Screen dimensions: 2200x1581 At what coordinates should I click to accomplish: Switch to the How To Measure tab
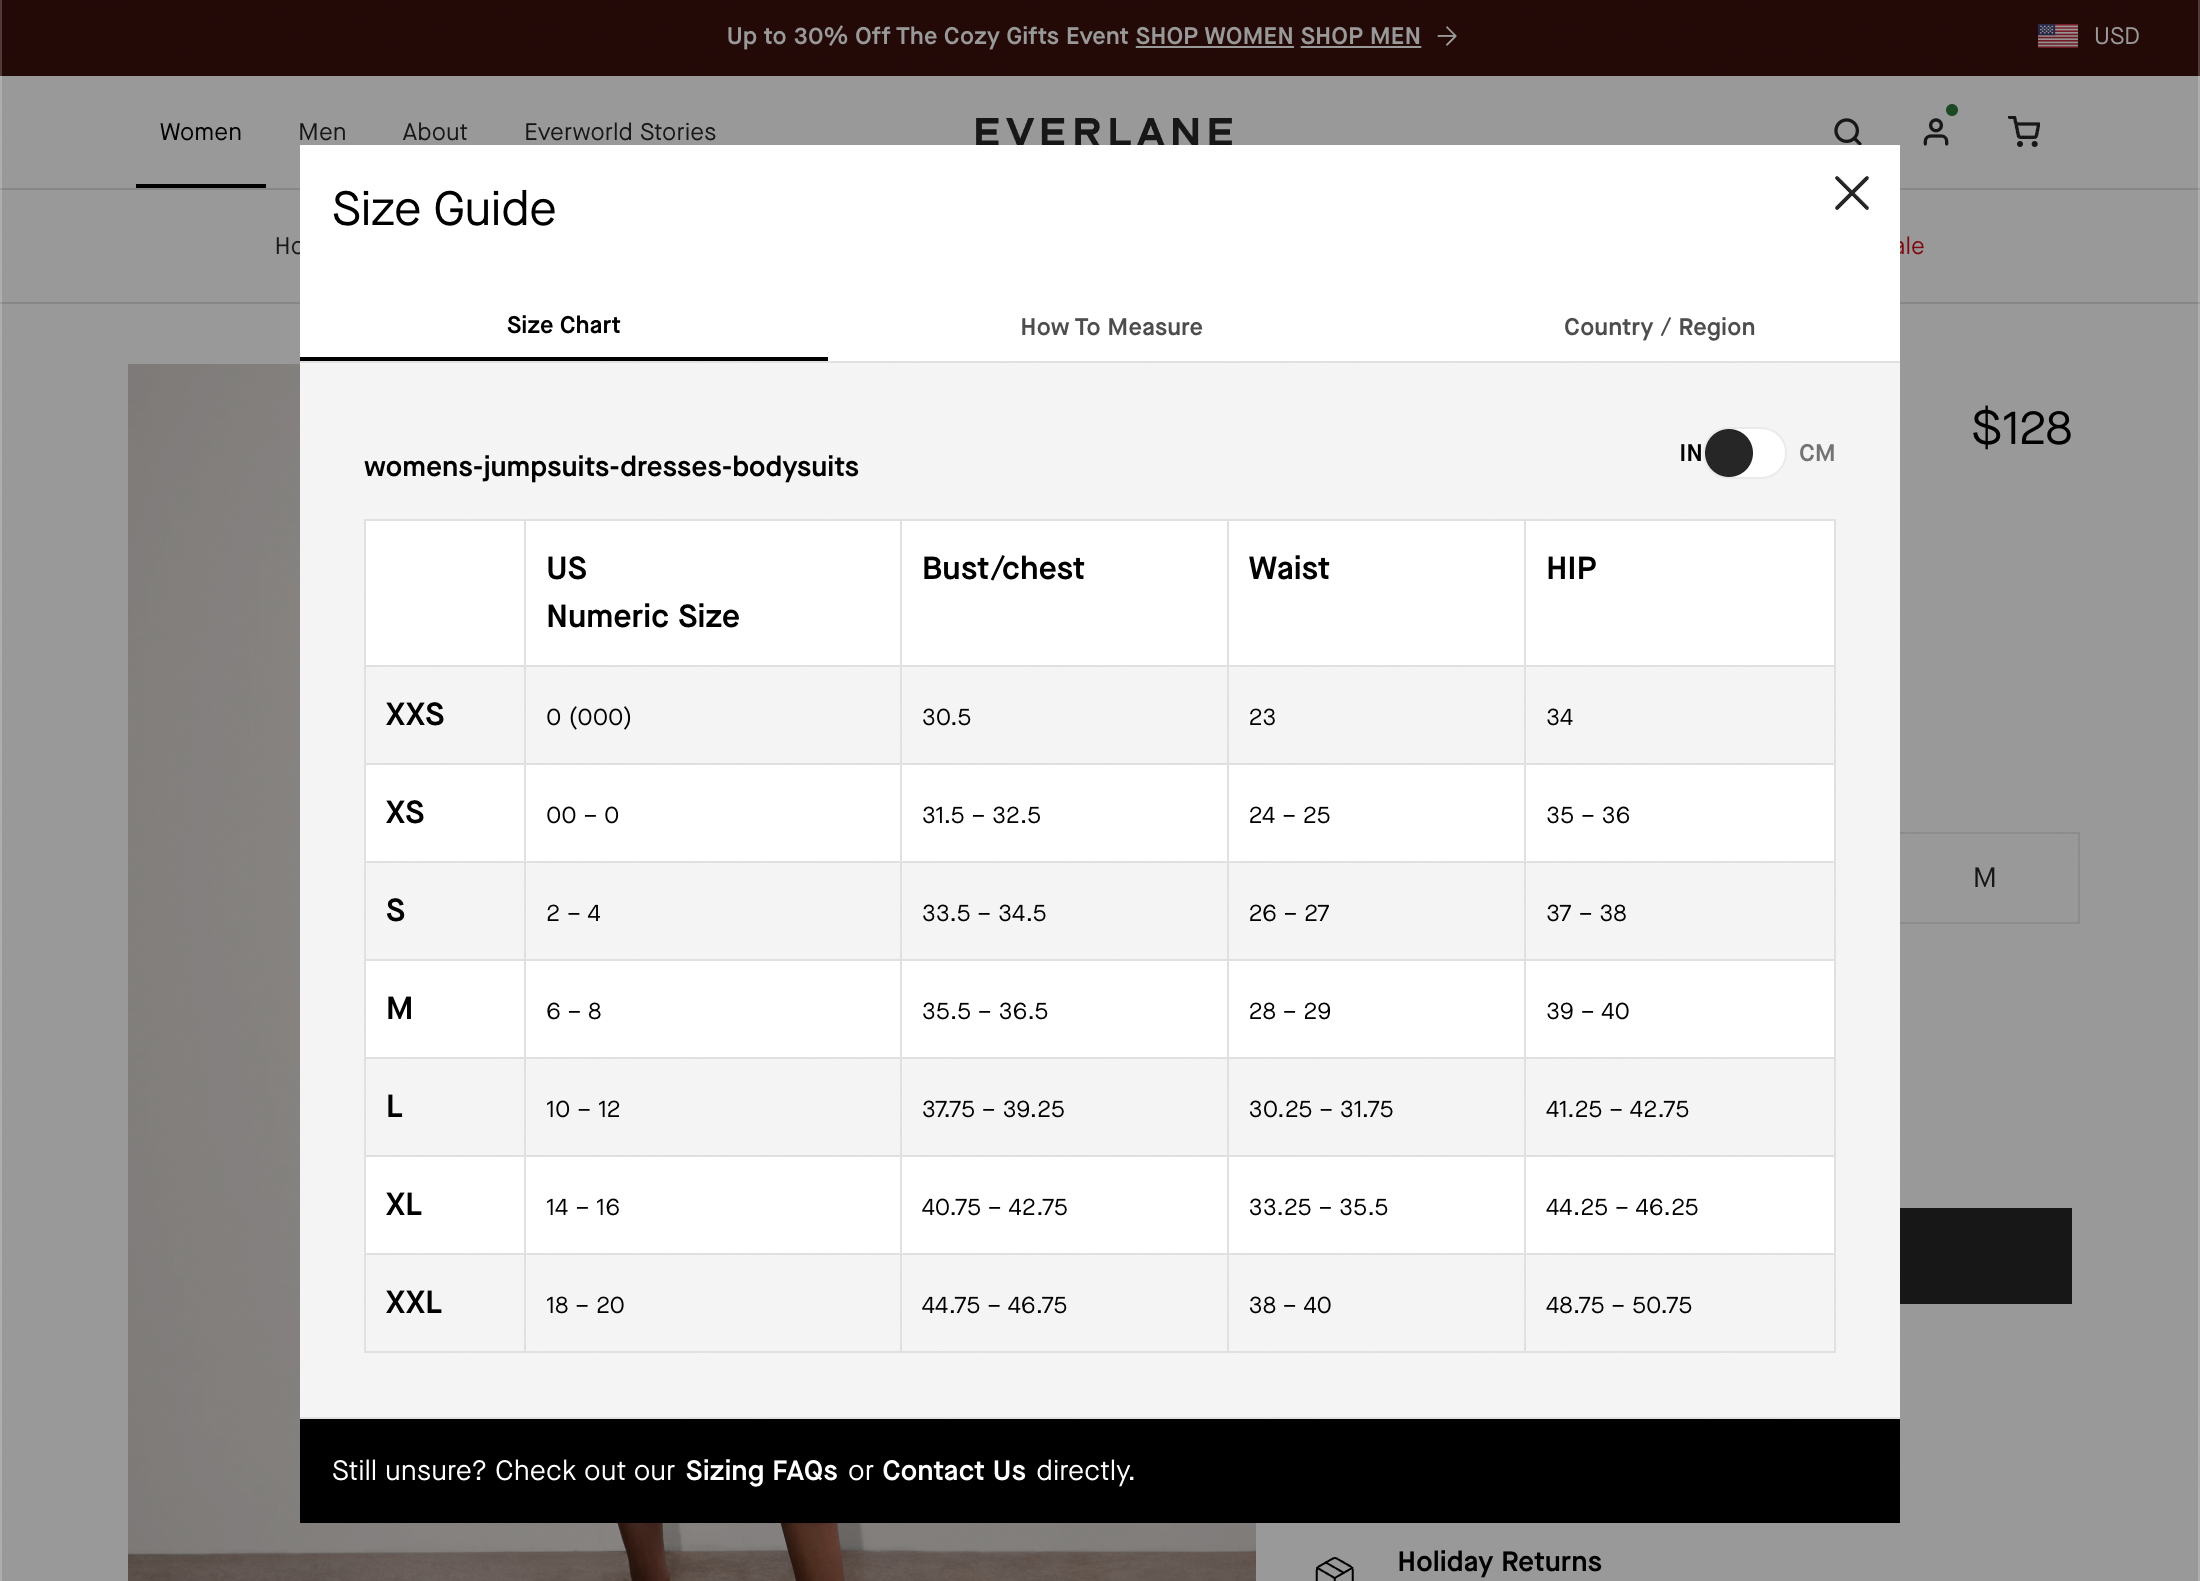pos(1111,326)
